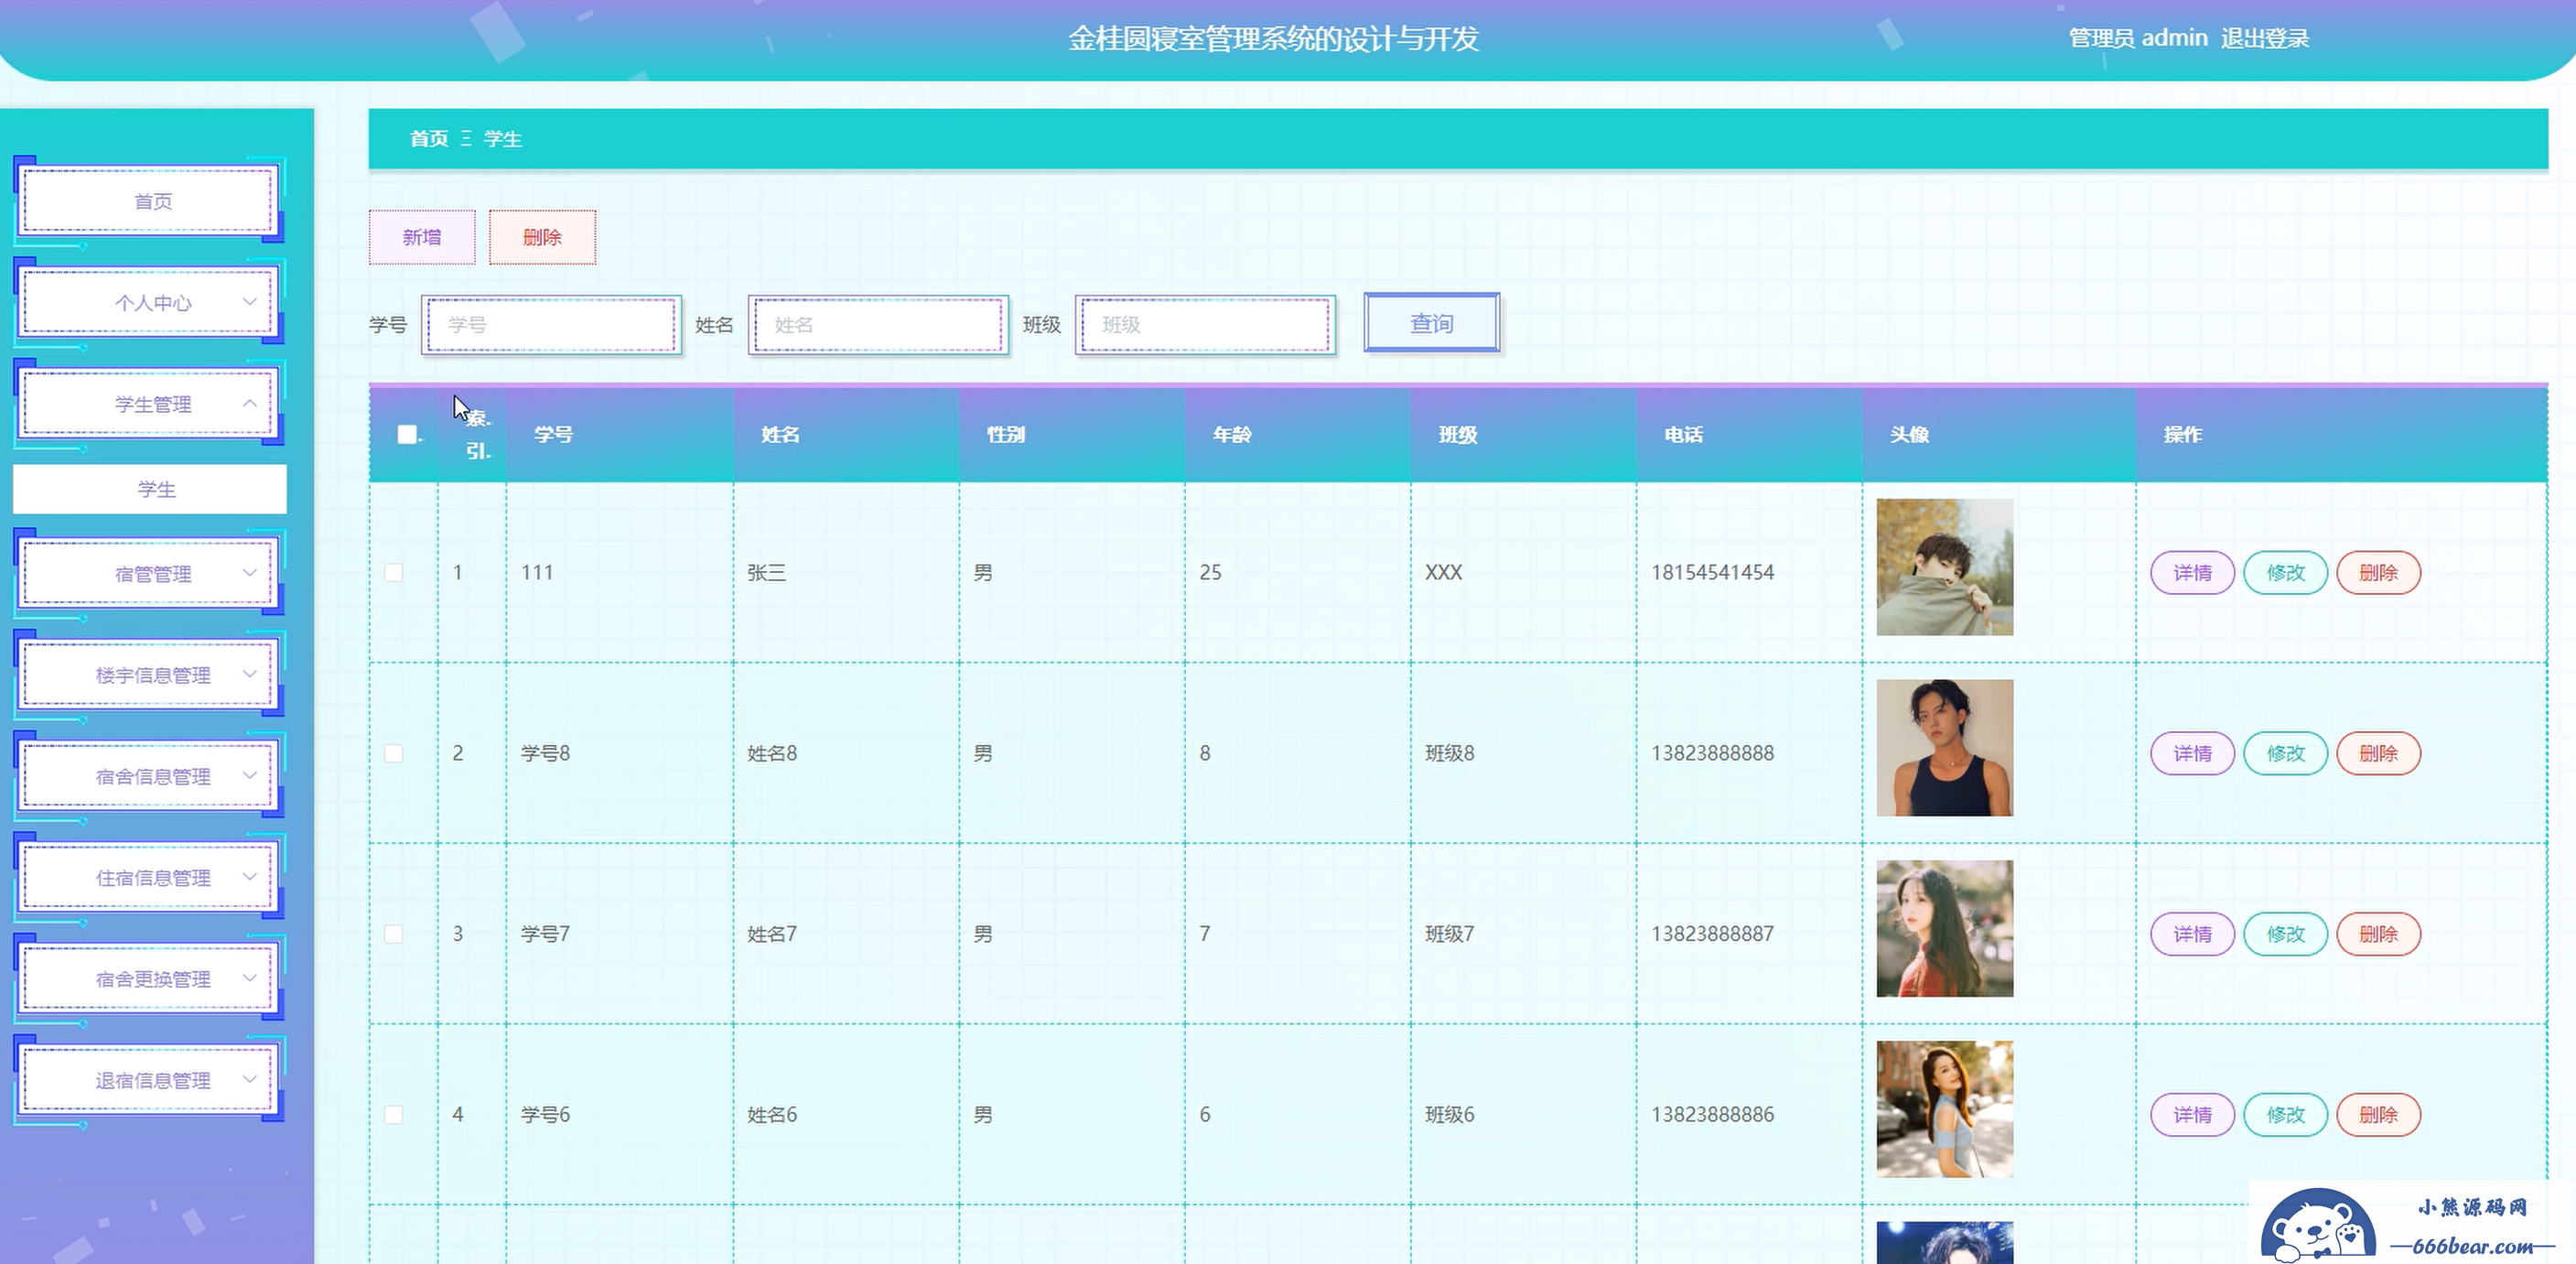Image resolution: width=2576 pixels, height=1264 pixels.
Task: Click 修改 for 姓名6 row
Action: [x=2285, y=1115]
